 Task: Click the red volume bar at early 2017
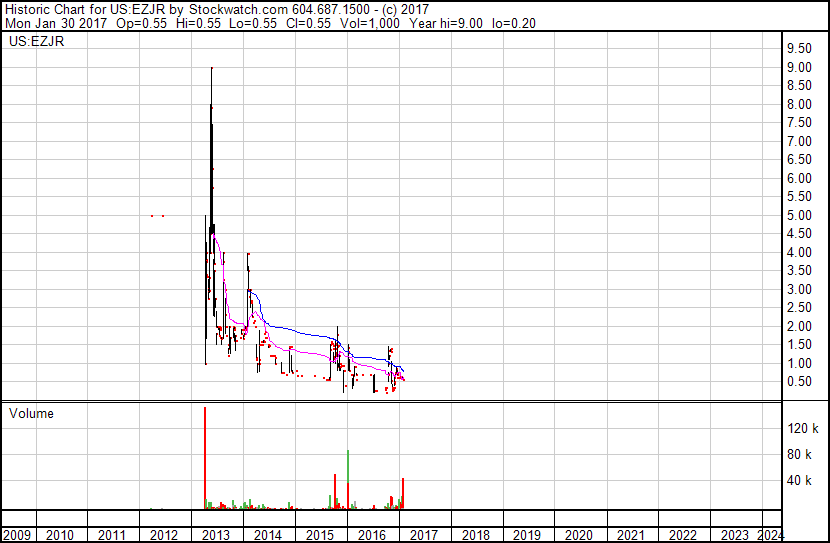(x=403, y=493)
